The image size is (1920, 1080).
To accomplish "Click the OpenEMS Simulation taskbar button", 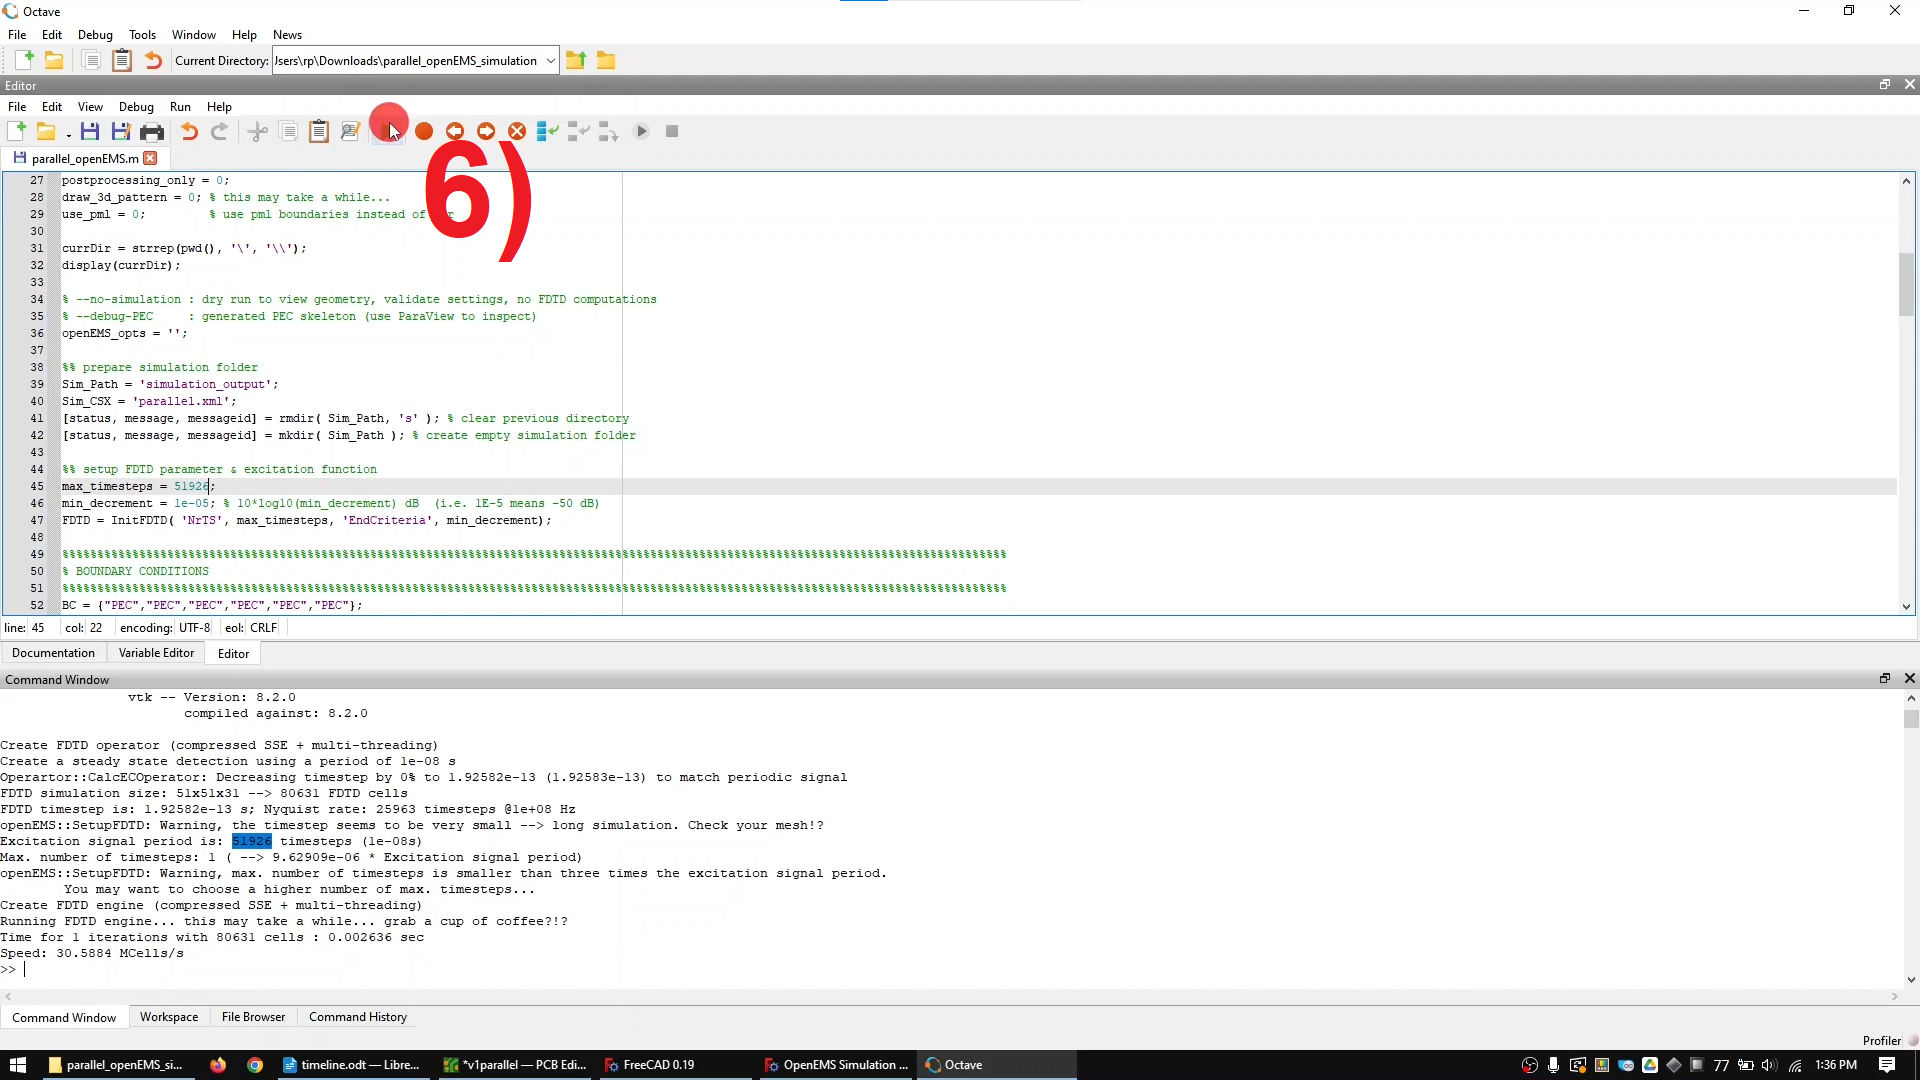I will point(839,1064).
